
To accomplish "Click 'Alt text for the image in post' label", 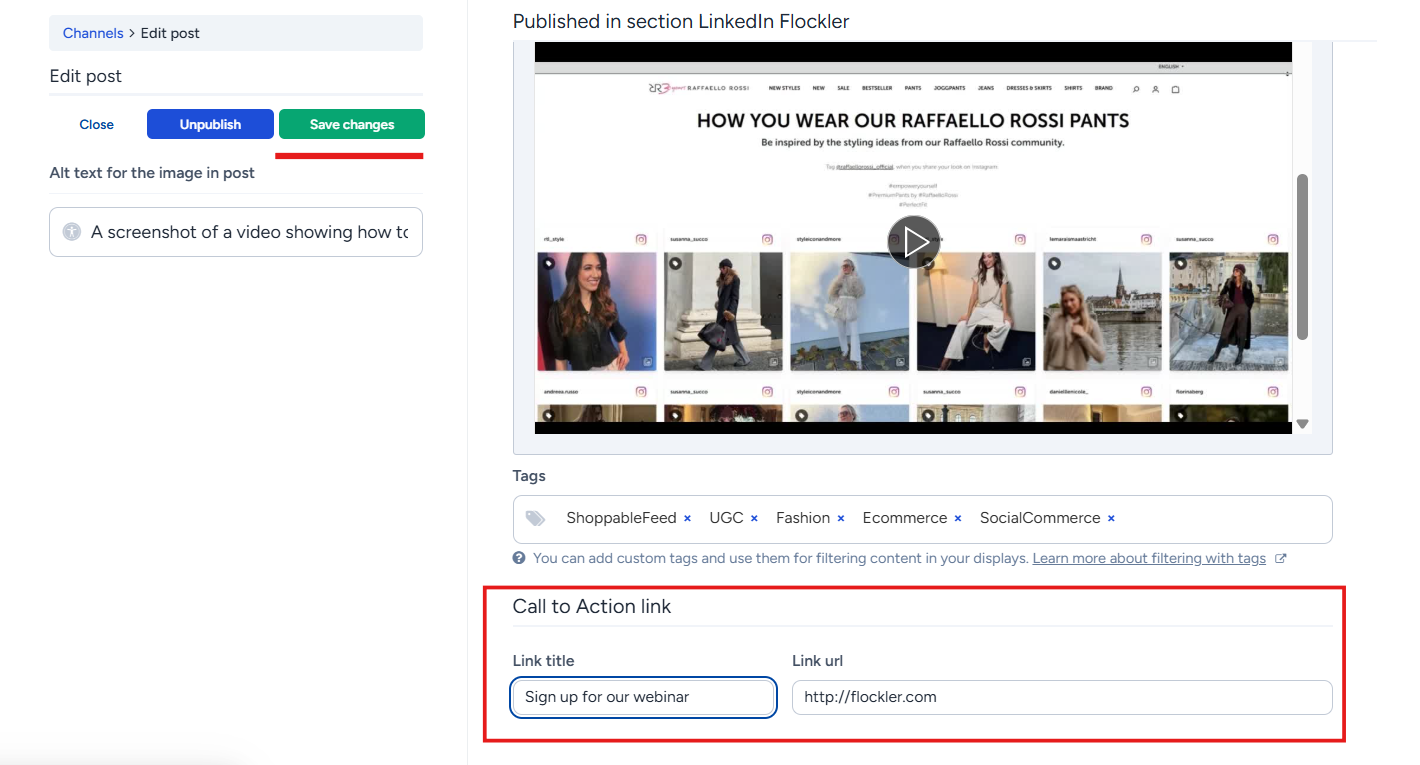I will click(152, 173).
